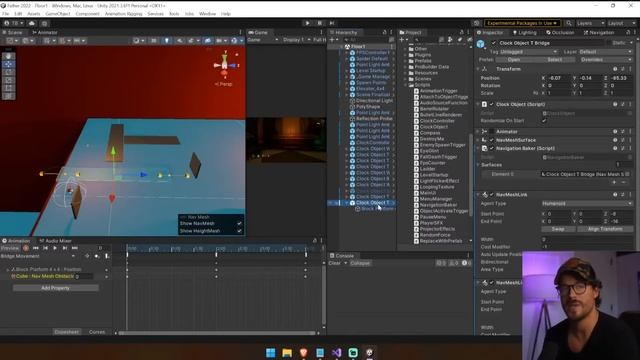Screen dimensions: 640x360
Task: Open prefab Overrides dropdown
Action: 606,60
